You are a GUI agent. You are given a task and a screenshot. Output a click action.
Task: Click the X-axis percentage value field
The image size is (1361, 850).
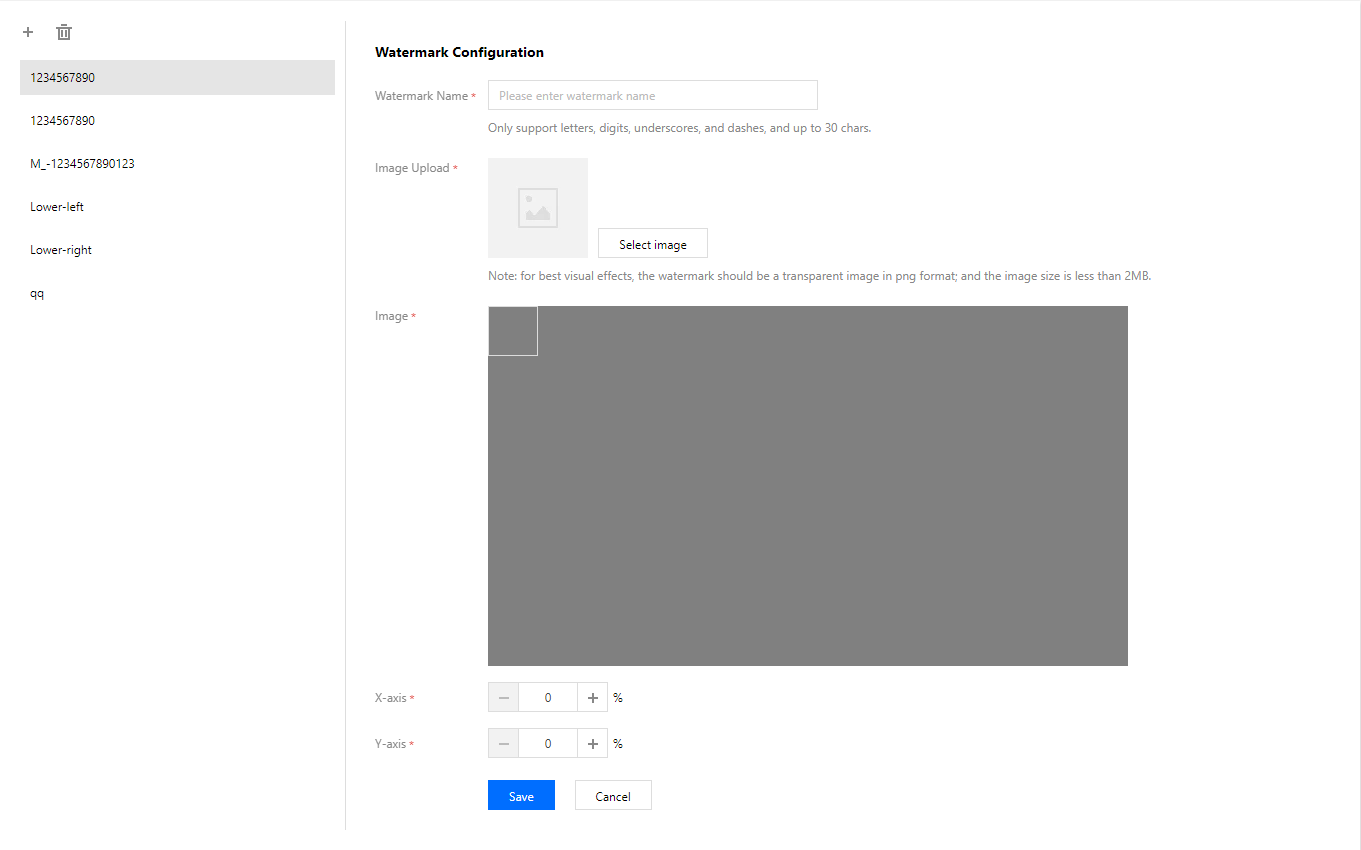pyautogui.click(x=548, y=697)
